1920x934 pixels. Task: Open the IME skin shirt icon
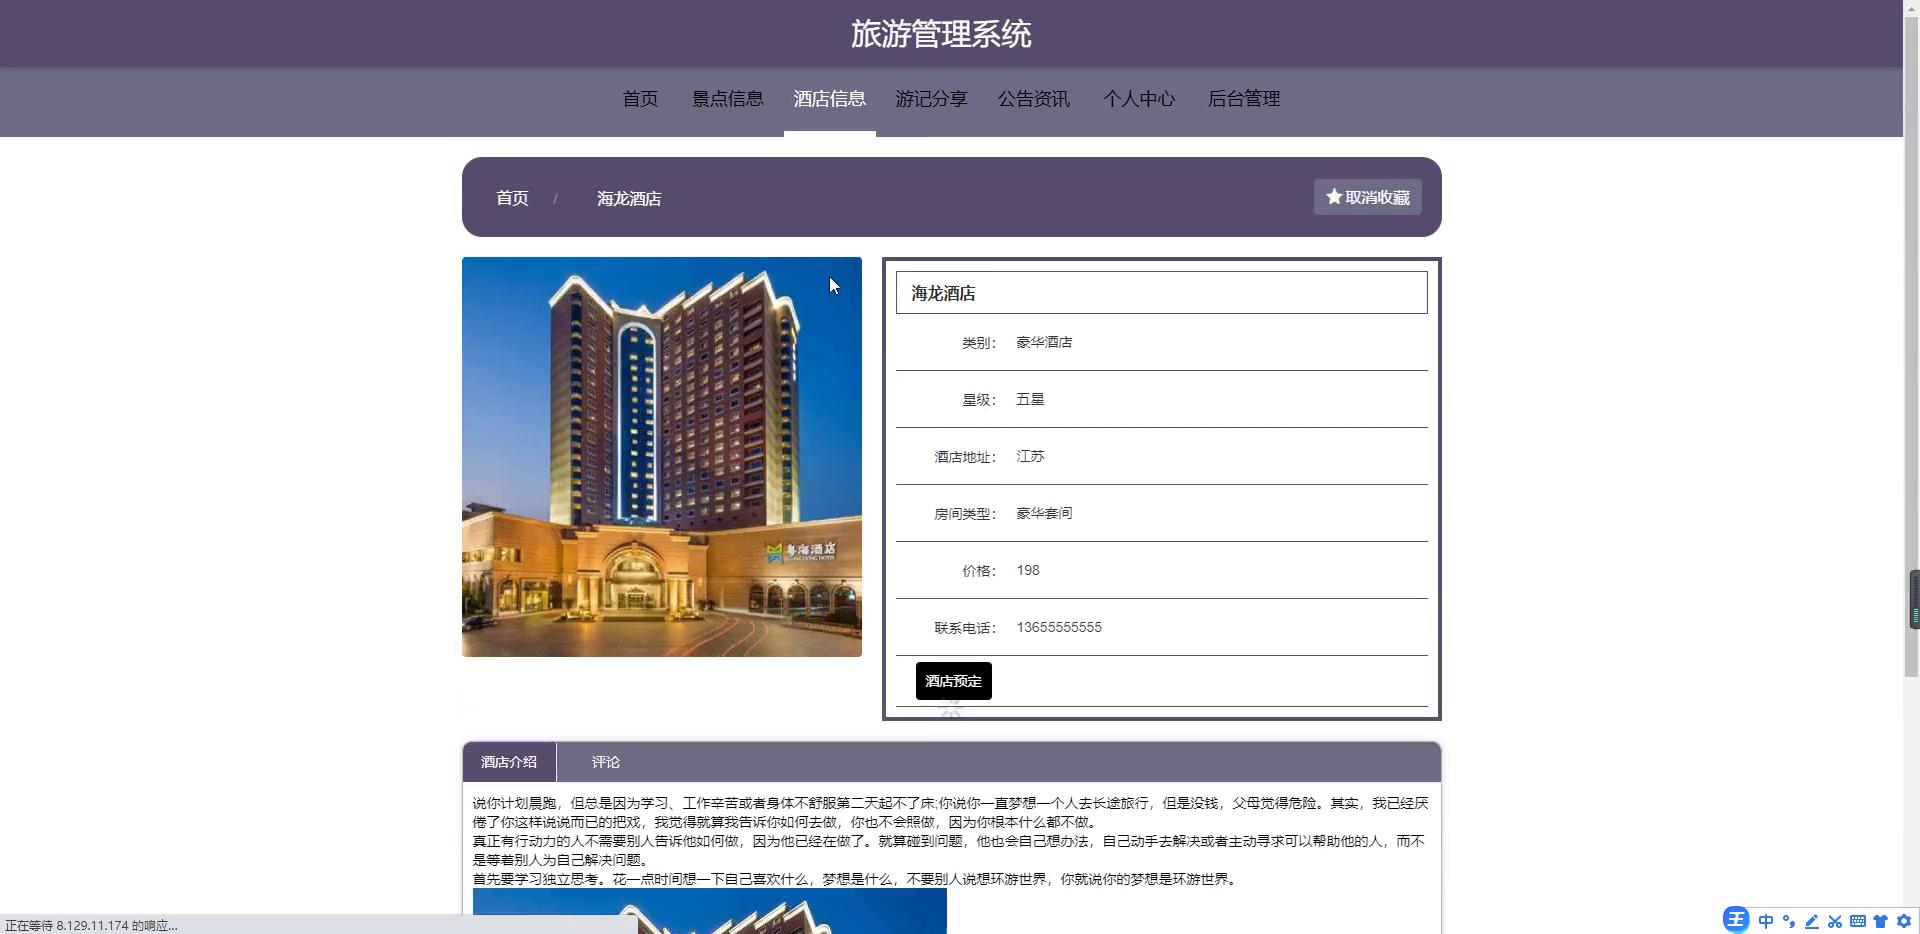coord(1880,921)
